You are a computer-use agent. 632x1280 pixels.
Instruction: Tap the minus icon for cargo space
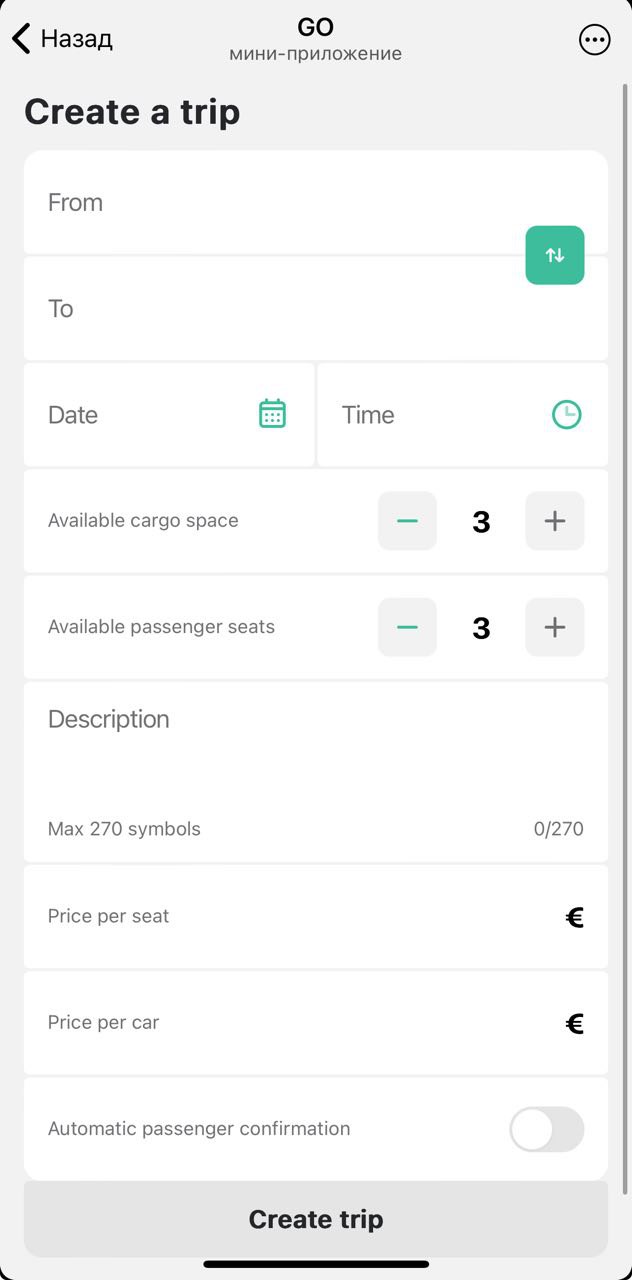[407, 520]
